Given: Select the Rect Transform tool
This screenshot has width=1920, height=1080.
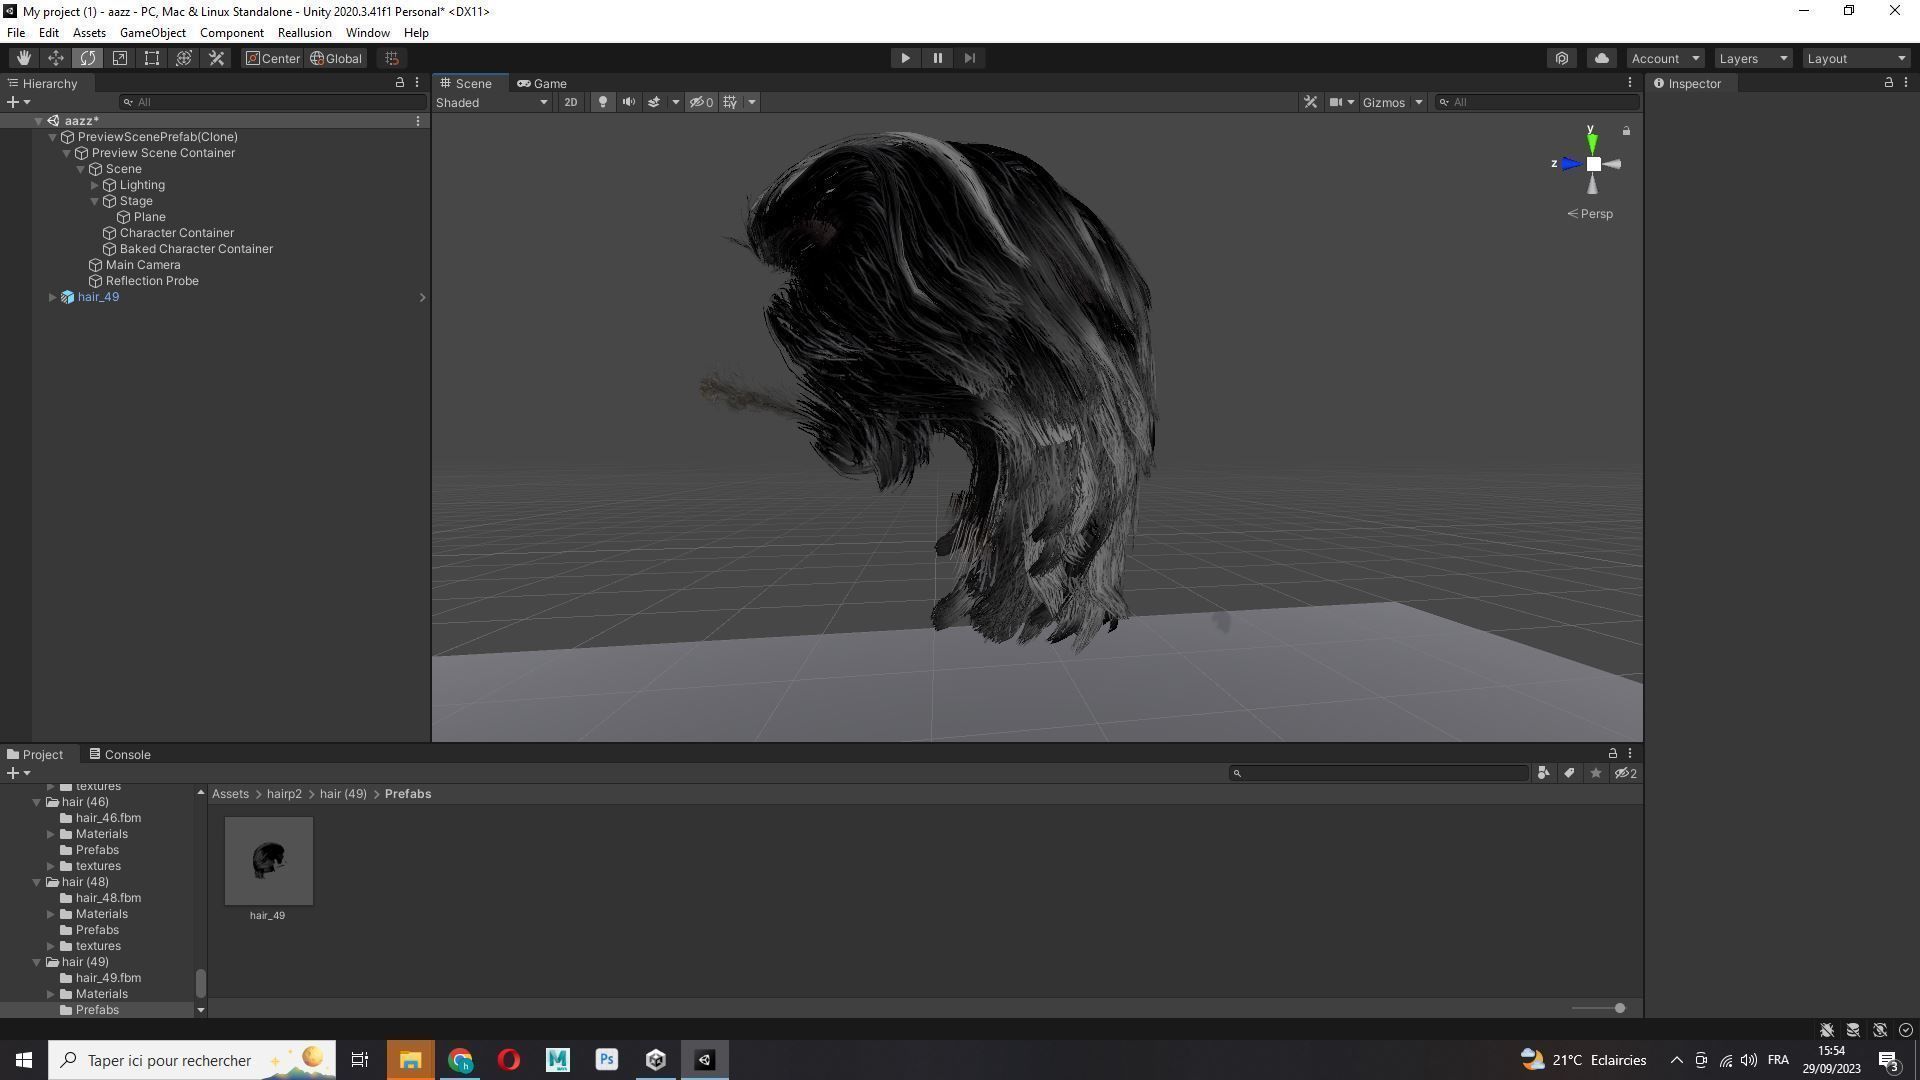Looking at the screenshot, I should pos(152,58).
